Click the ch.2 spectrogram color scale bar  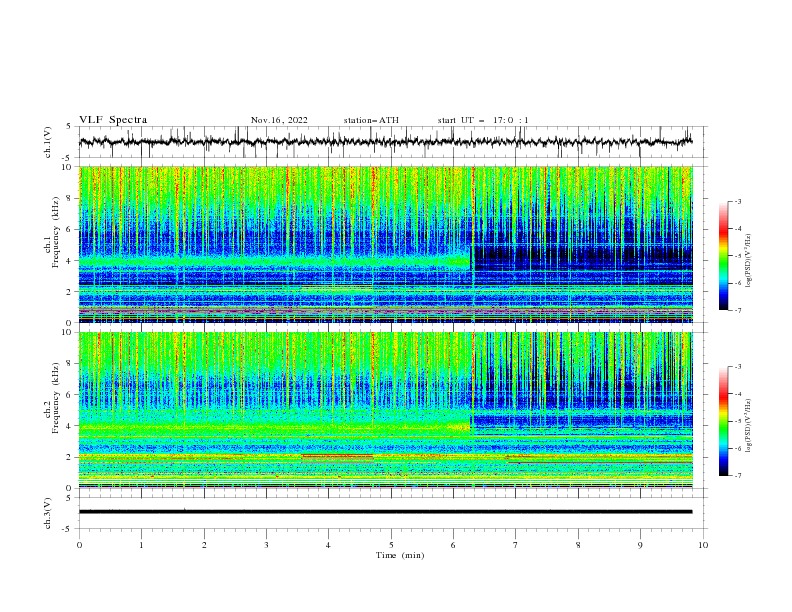point(724,421)
